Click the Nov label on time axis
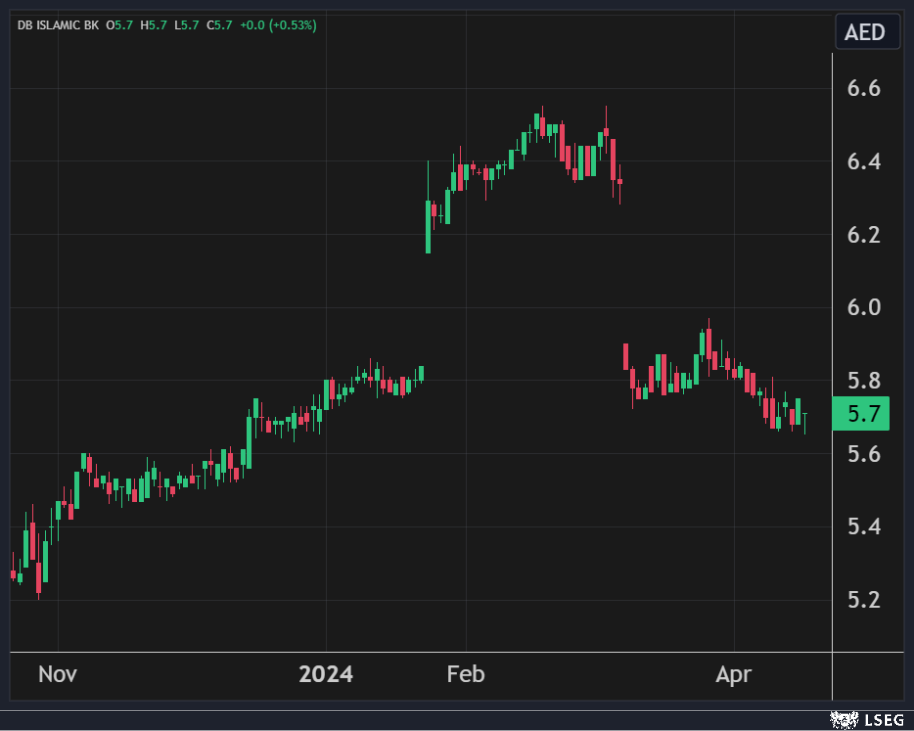This screenshot has height=731, width=914. [x=57, y=674]
